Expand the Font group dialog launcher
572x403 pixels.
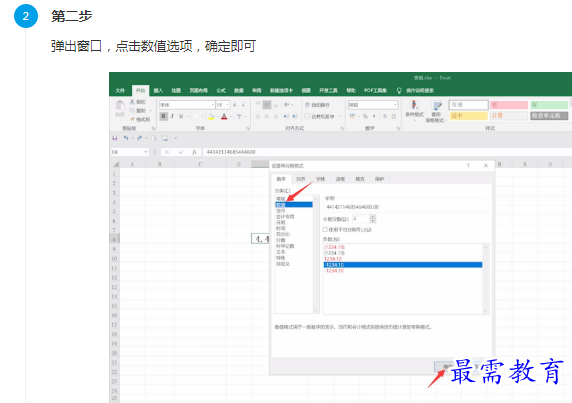pyautogui.click(x=247, y=128)
